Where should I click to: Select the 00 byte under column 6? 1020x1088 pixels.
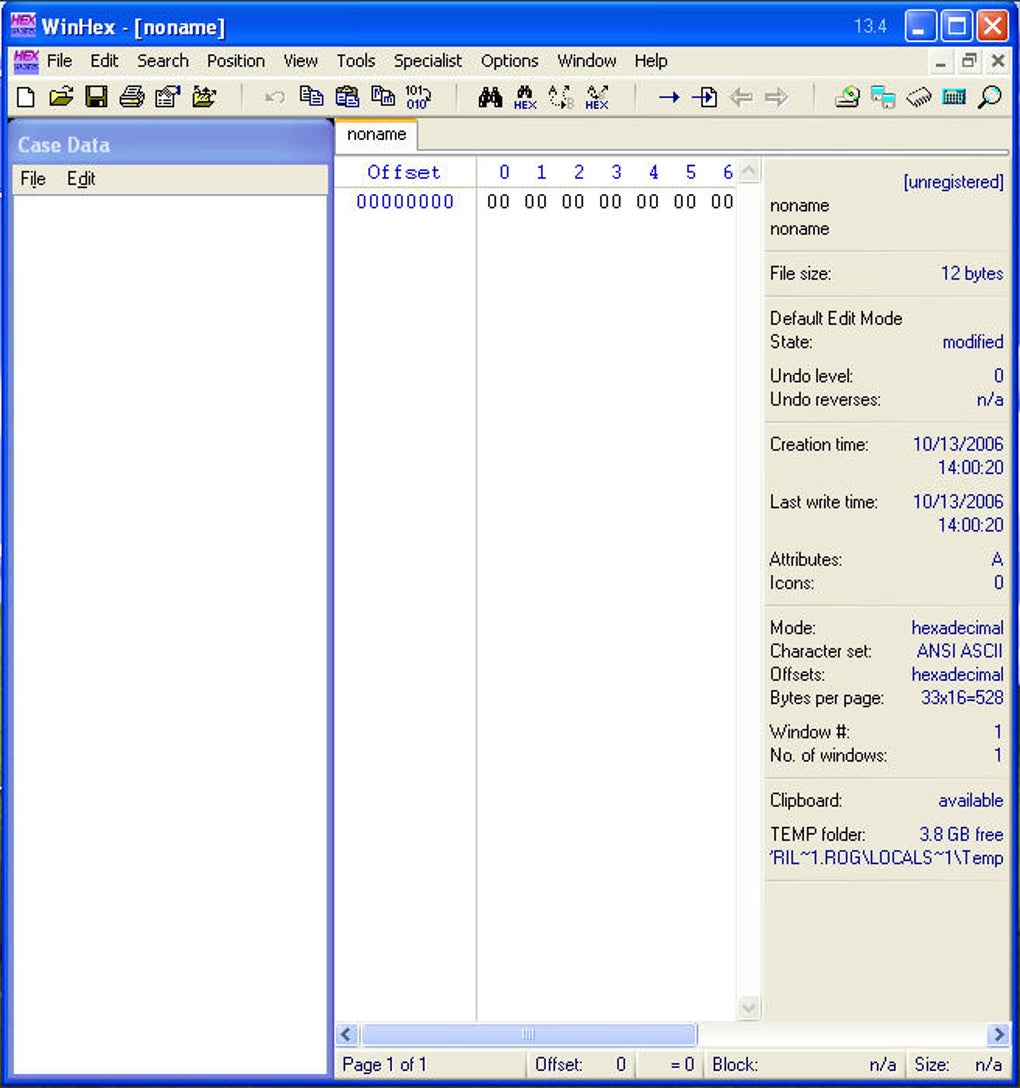(722, 202)
